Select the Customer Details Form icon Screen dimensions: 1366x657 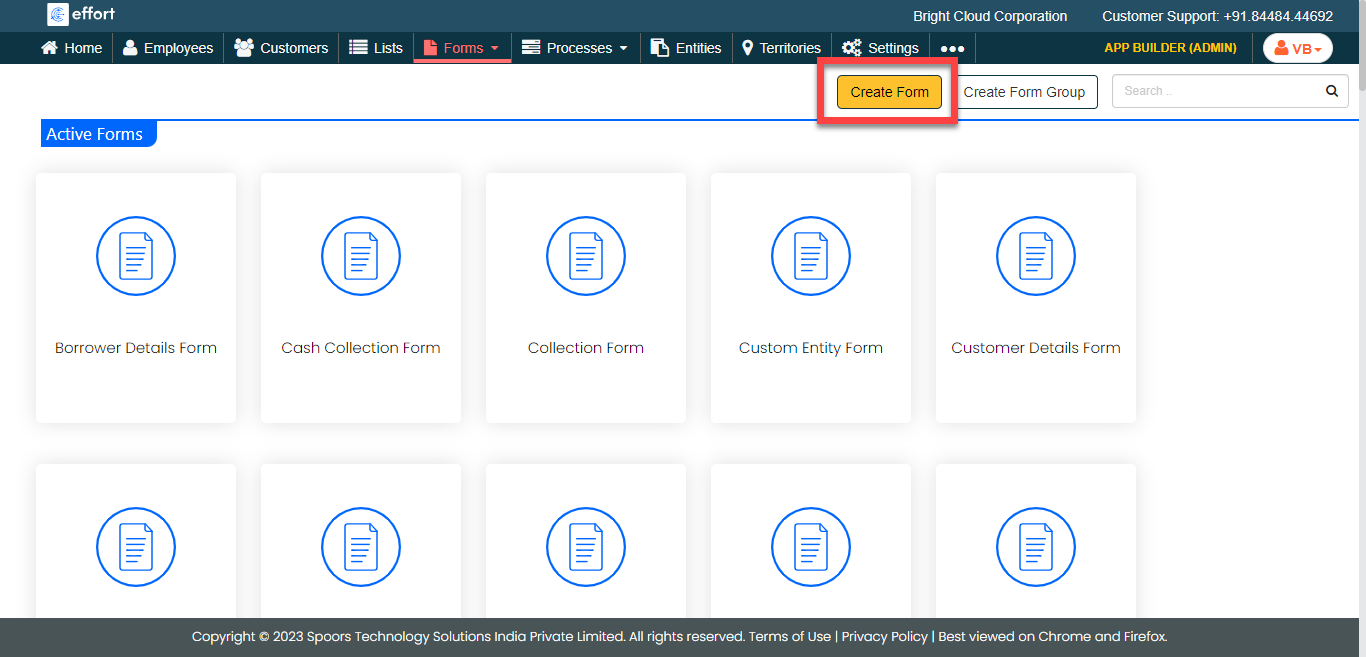[x=1036, y=256]
